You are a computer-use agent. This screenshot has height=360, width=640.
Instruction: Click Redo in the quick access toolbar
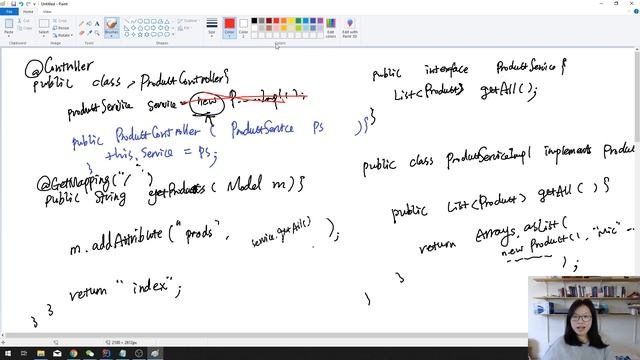coord(28,4)
